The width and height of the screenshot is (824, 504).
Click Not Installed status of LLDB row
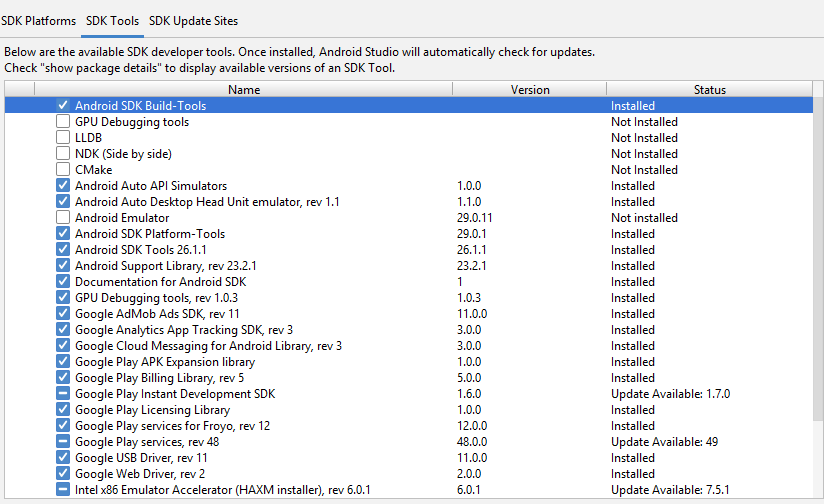coord(644,138)
